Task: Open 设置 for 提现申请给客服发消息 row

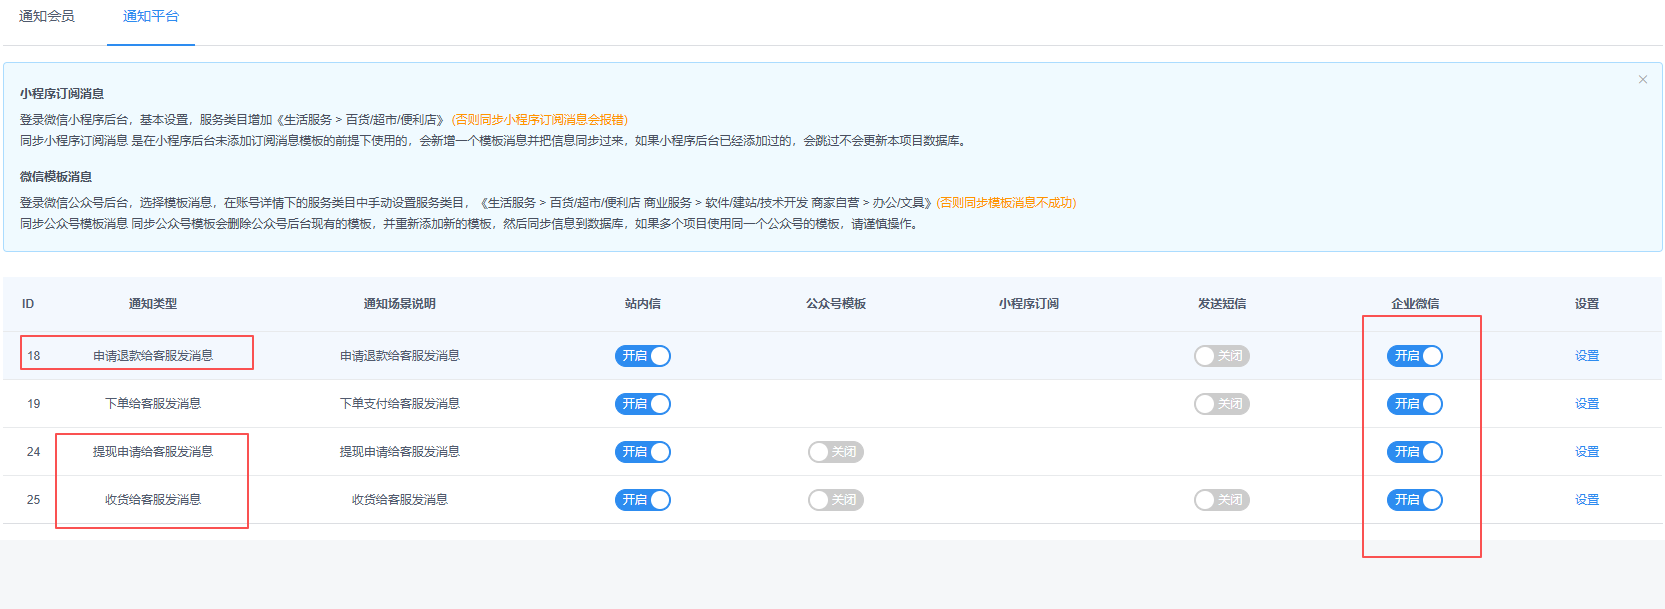Action: pyautogui.click(x=1586, y=452)
